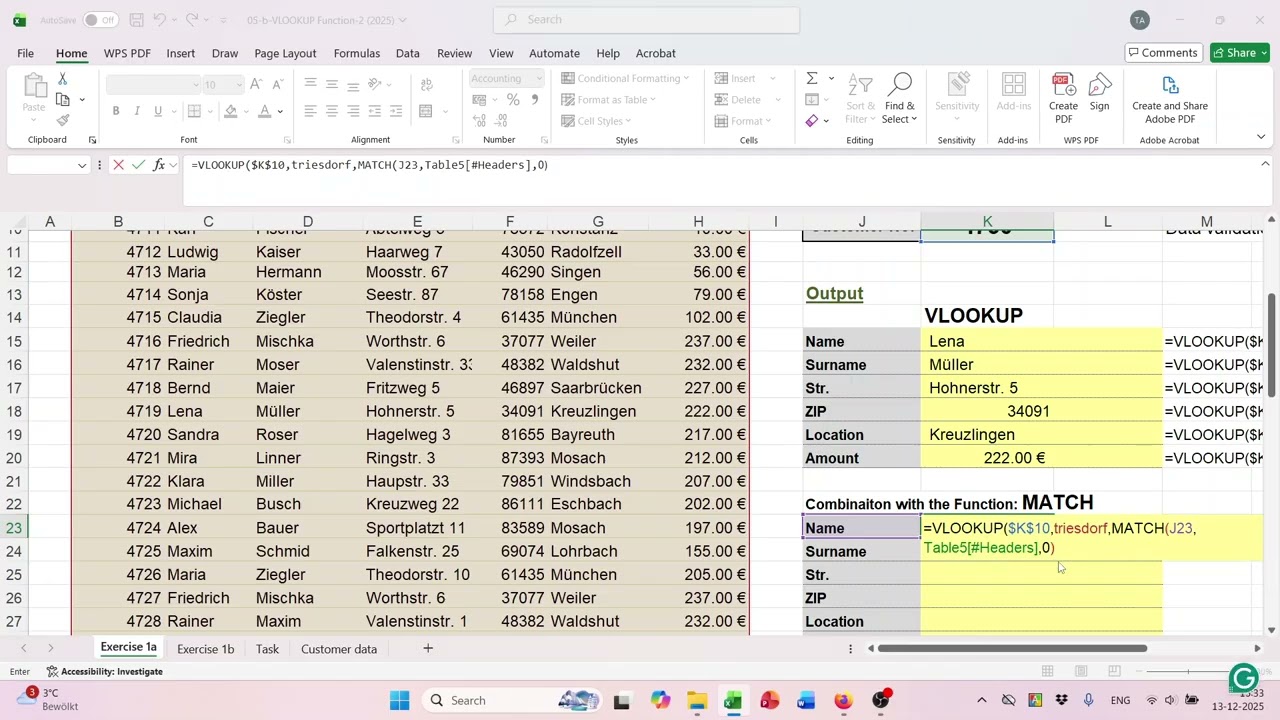Image resolution: width=1280 pixels, height=720 pixels.
Task: Toggle Bold formatting
Action: pyautogui.click(x=116, y=111)
